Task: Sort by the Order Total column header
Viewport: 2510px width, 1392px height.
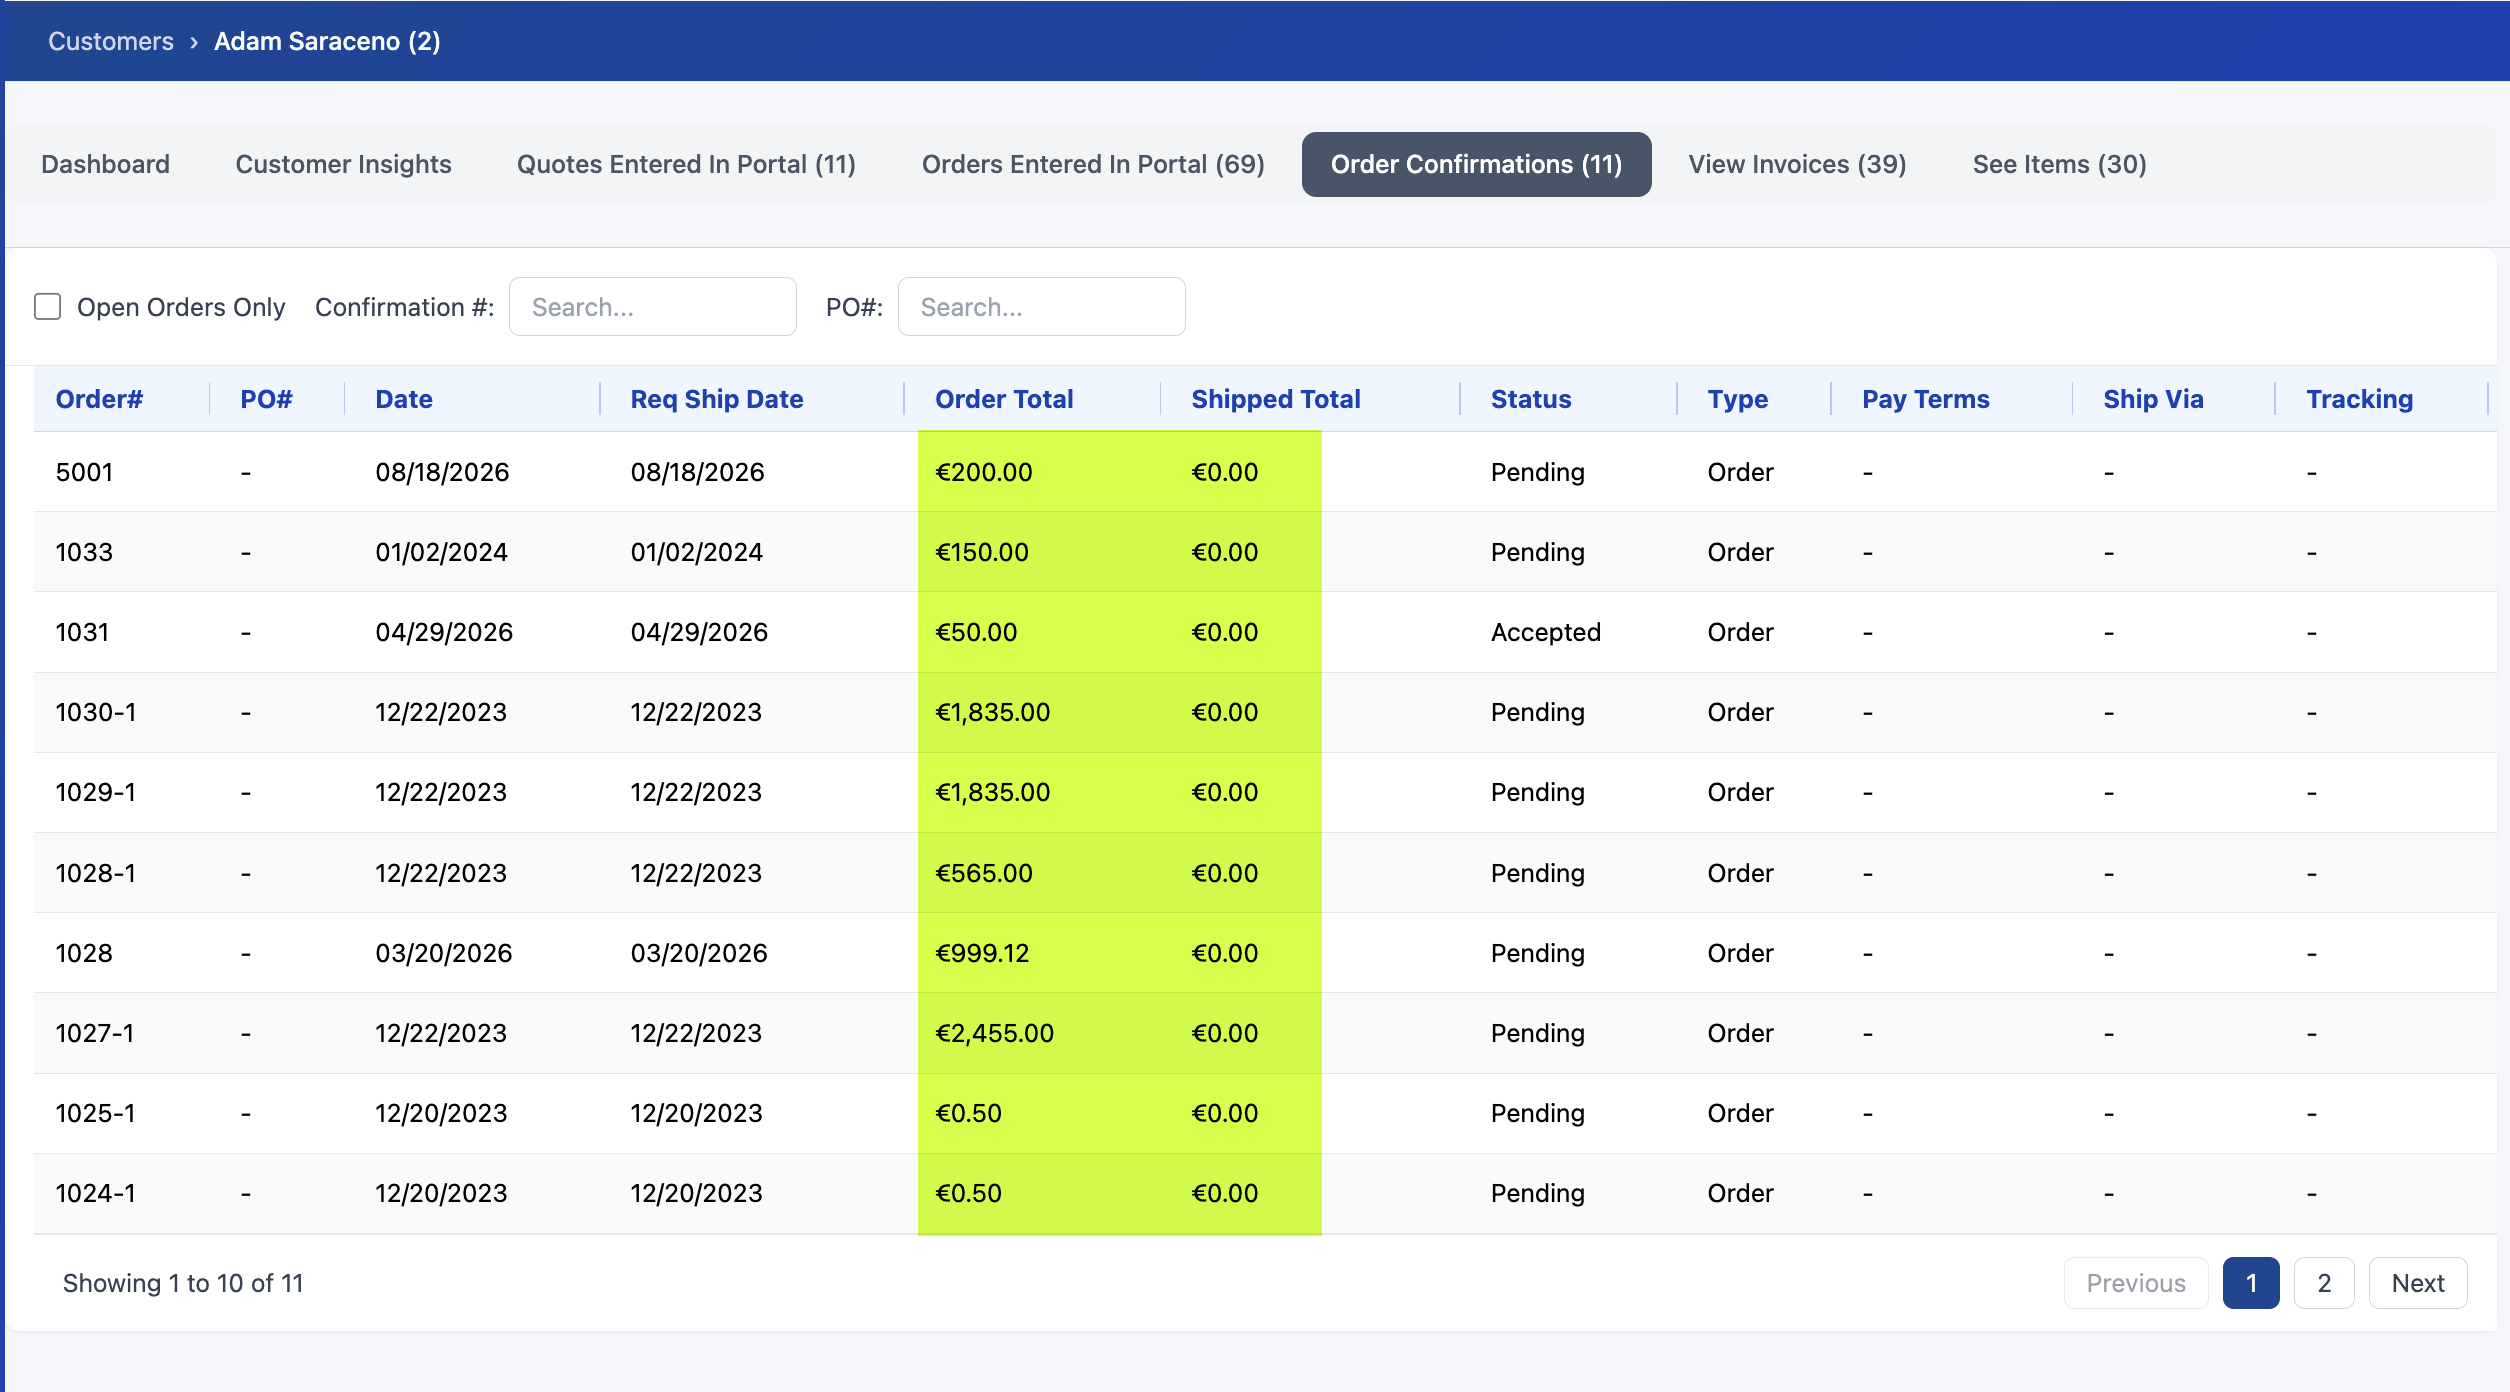Action: click(x=1004, y=399)
